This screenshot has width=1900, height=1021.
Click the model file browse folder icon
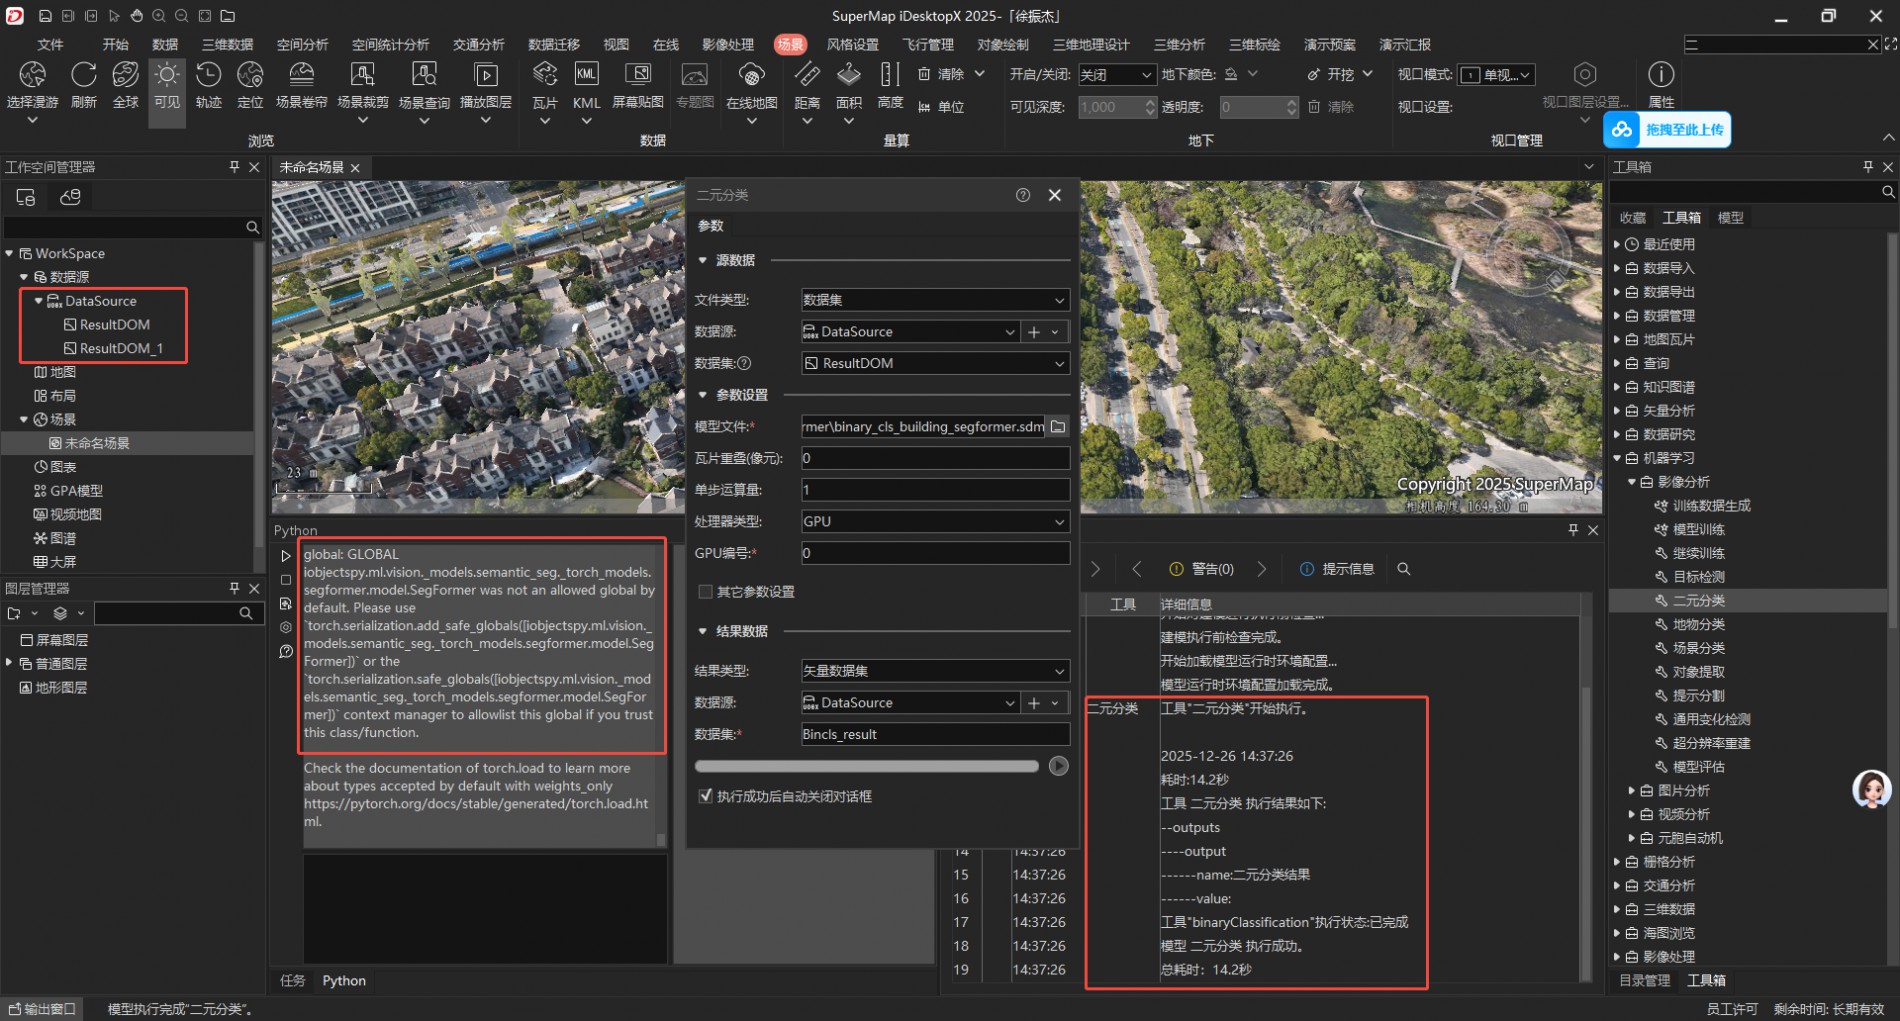1057,427
